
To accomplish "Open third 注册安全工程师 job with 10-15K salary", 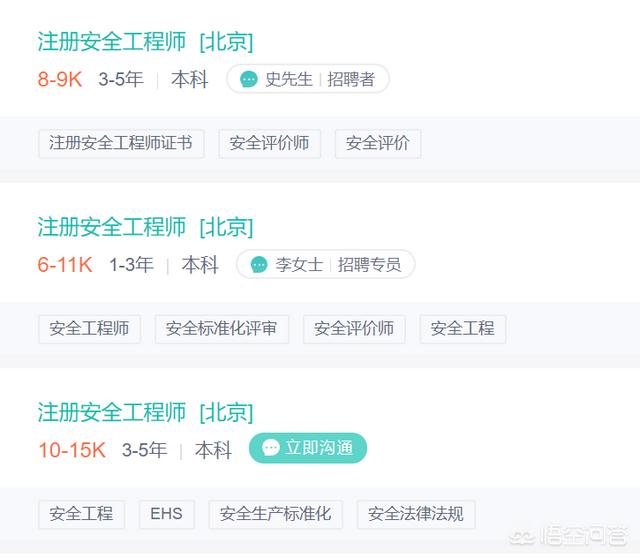I will [x=145, y=412].
